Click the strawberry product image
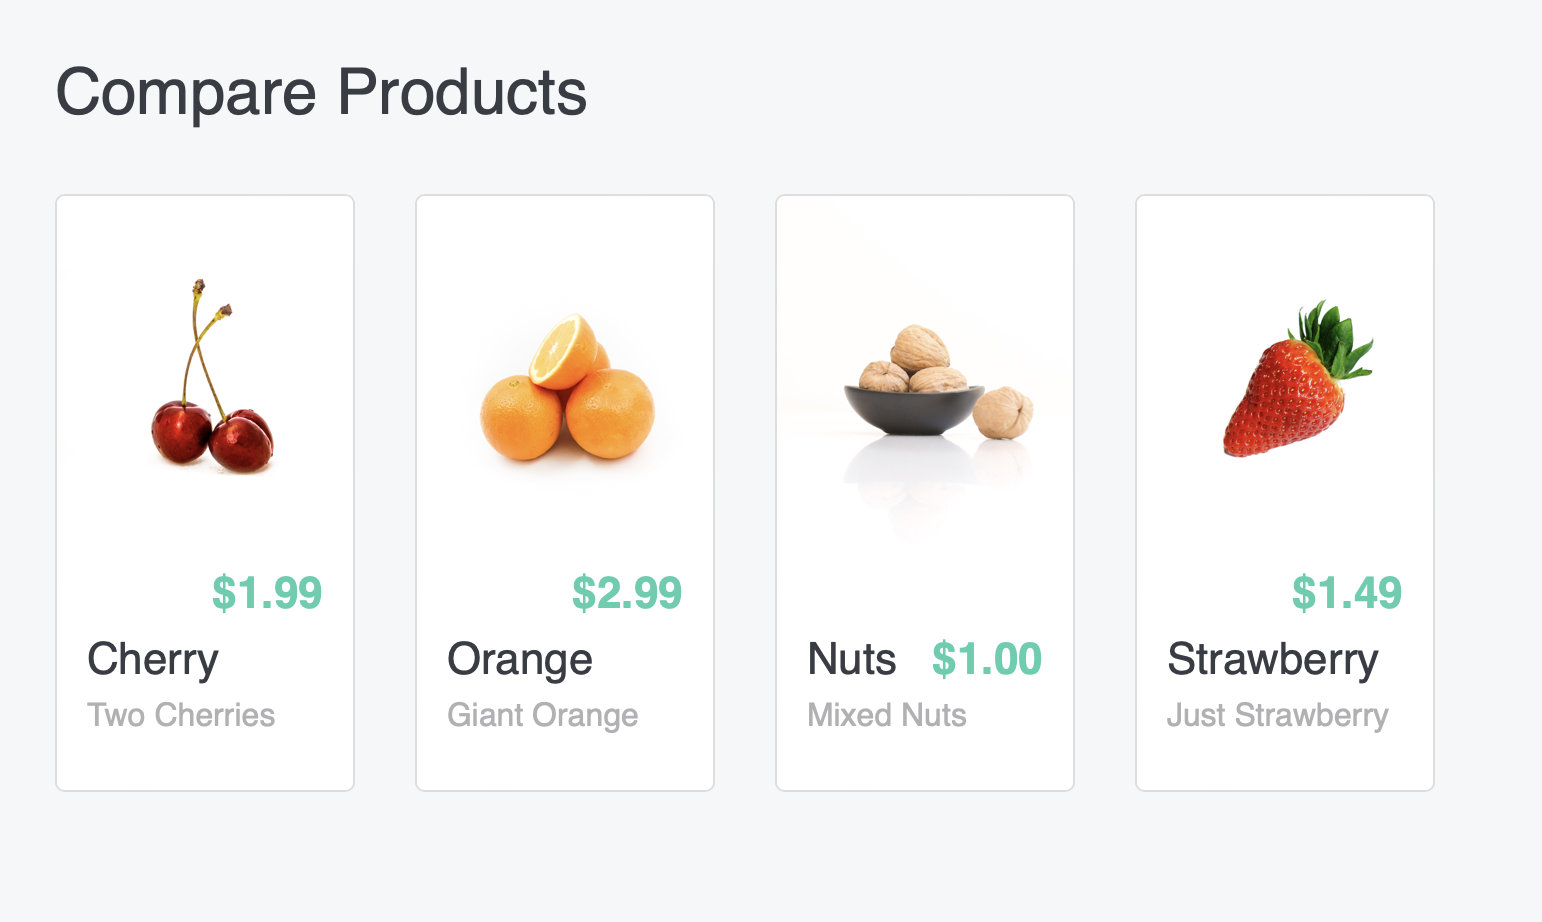The image size is (1542, 922). pos(1297,378)
